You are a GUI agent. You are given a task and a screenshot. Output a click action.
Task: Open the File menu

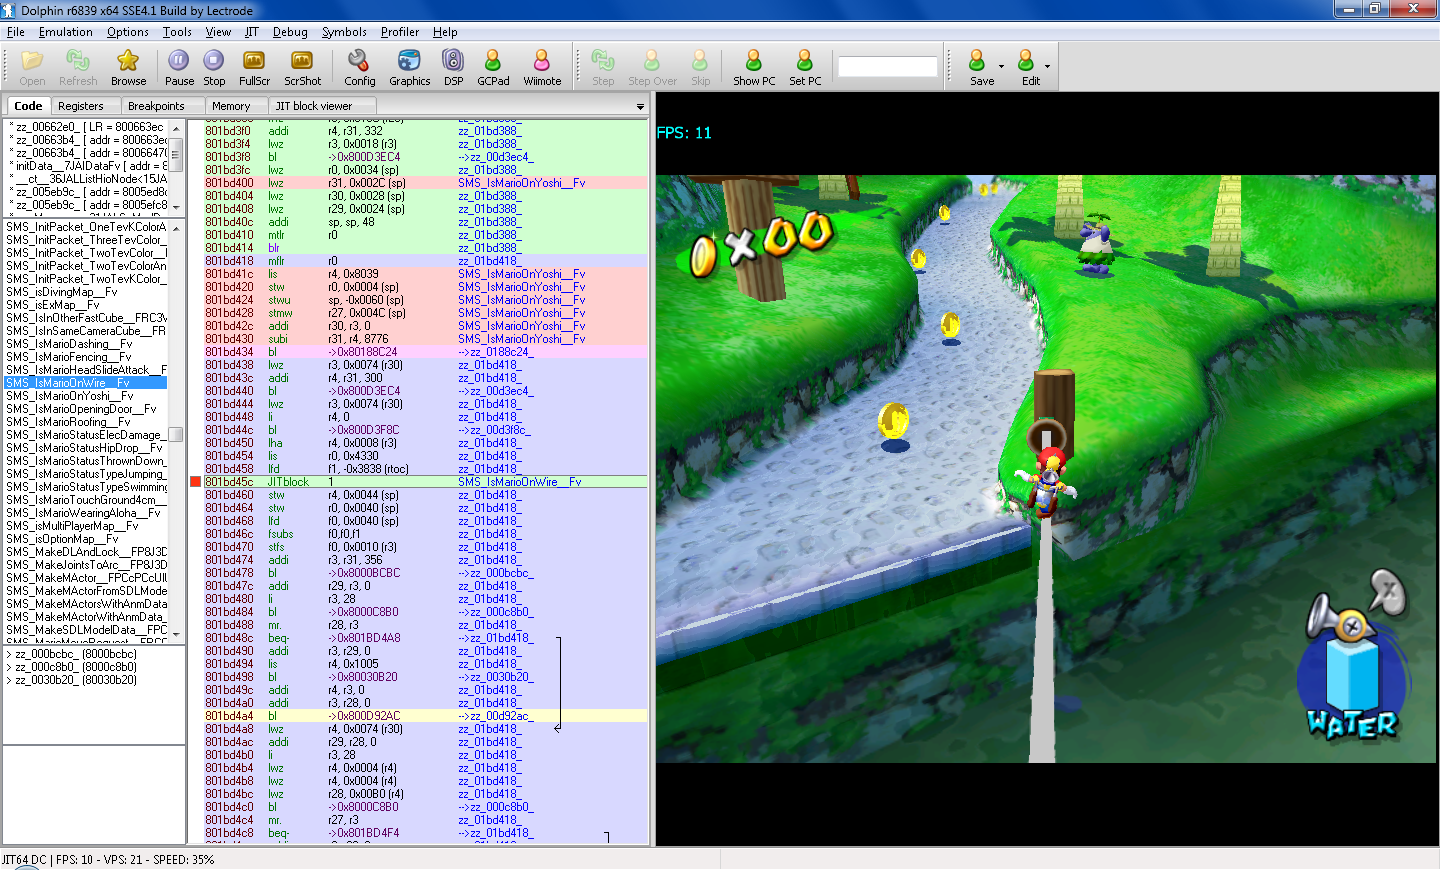click(x=16, y=32)
